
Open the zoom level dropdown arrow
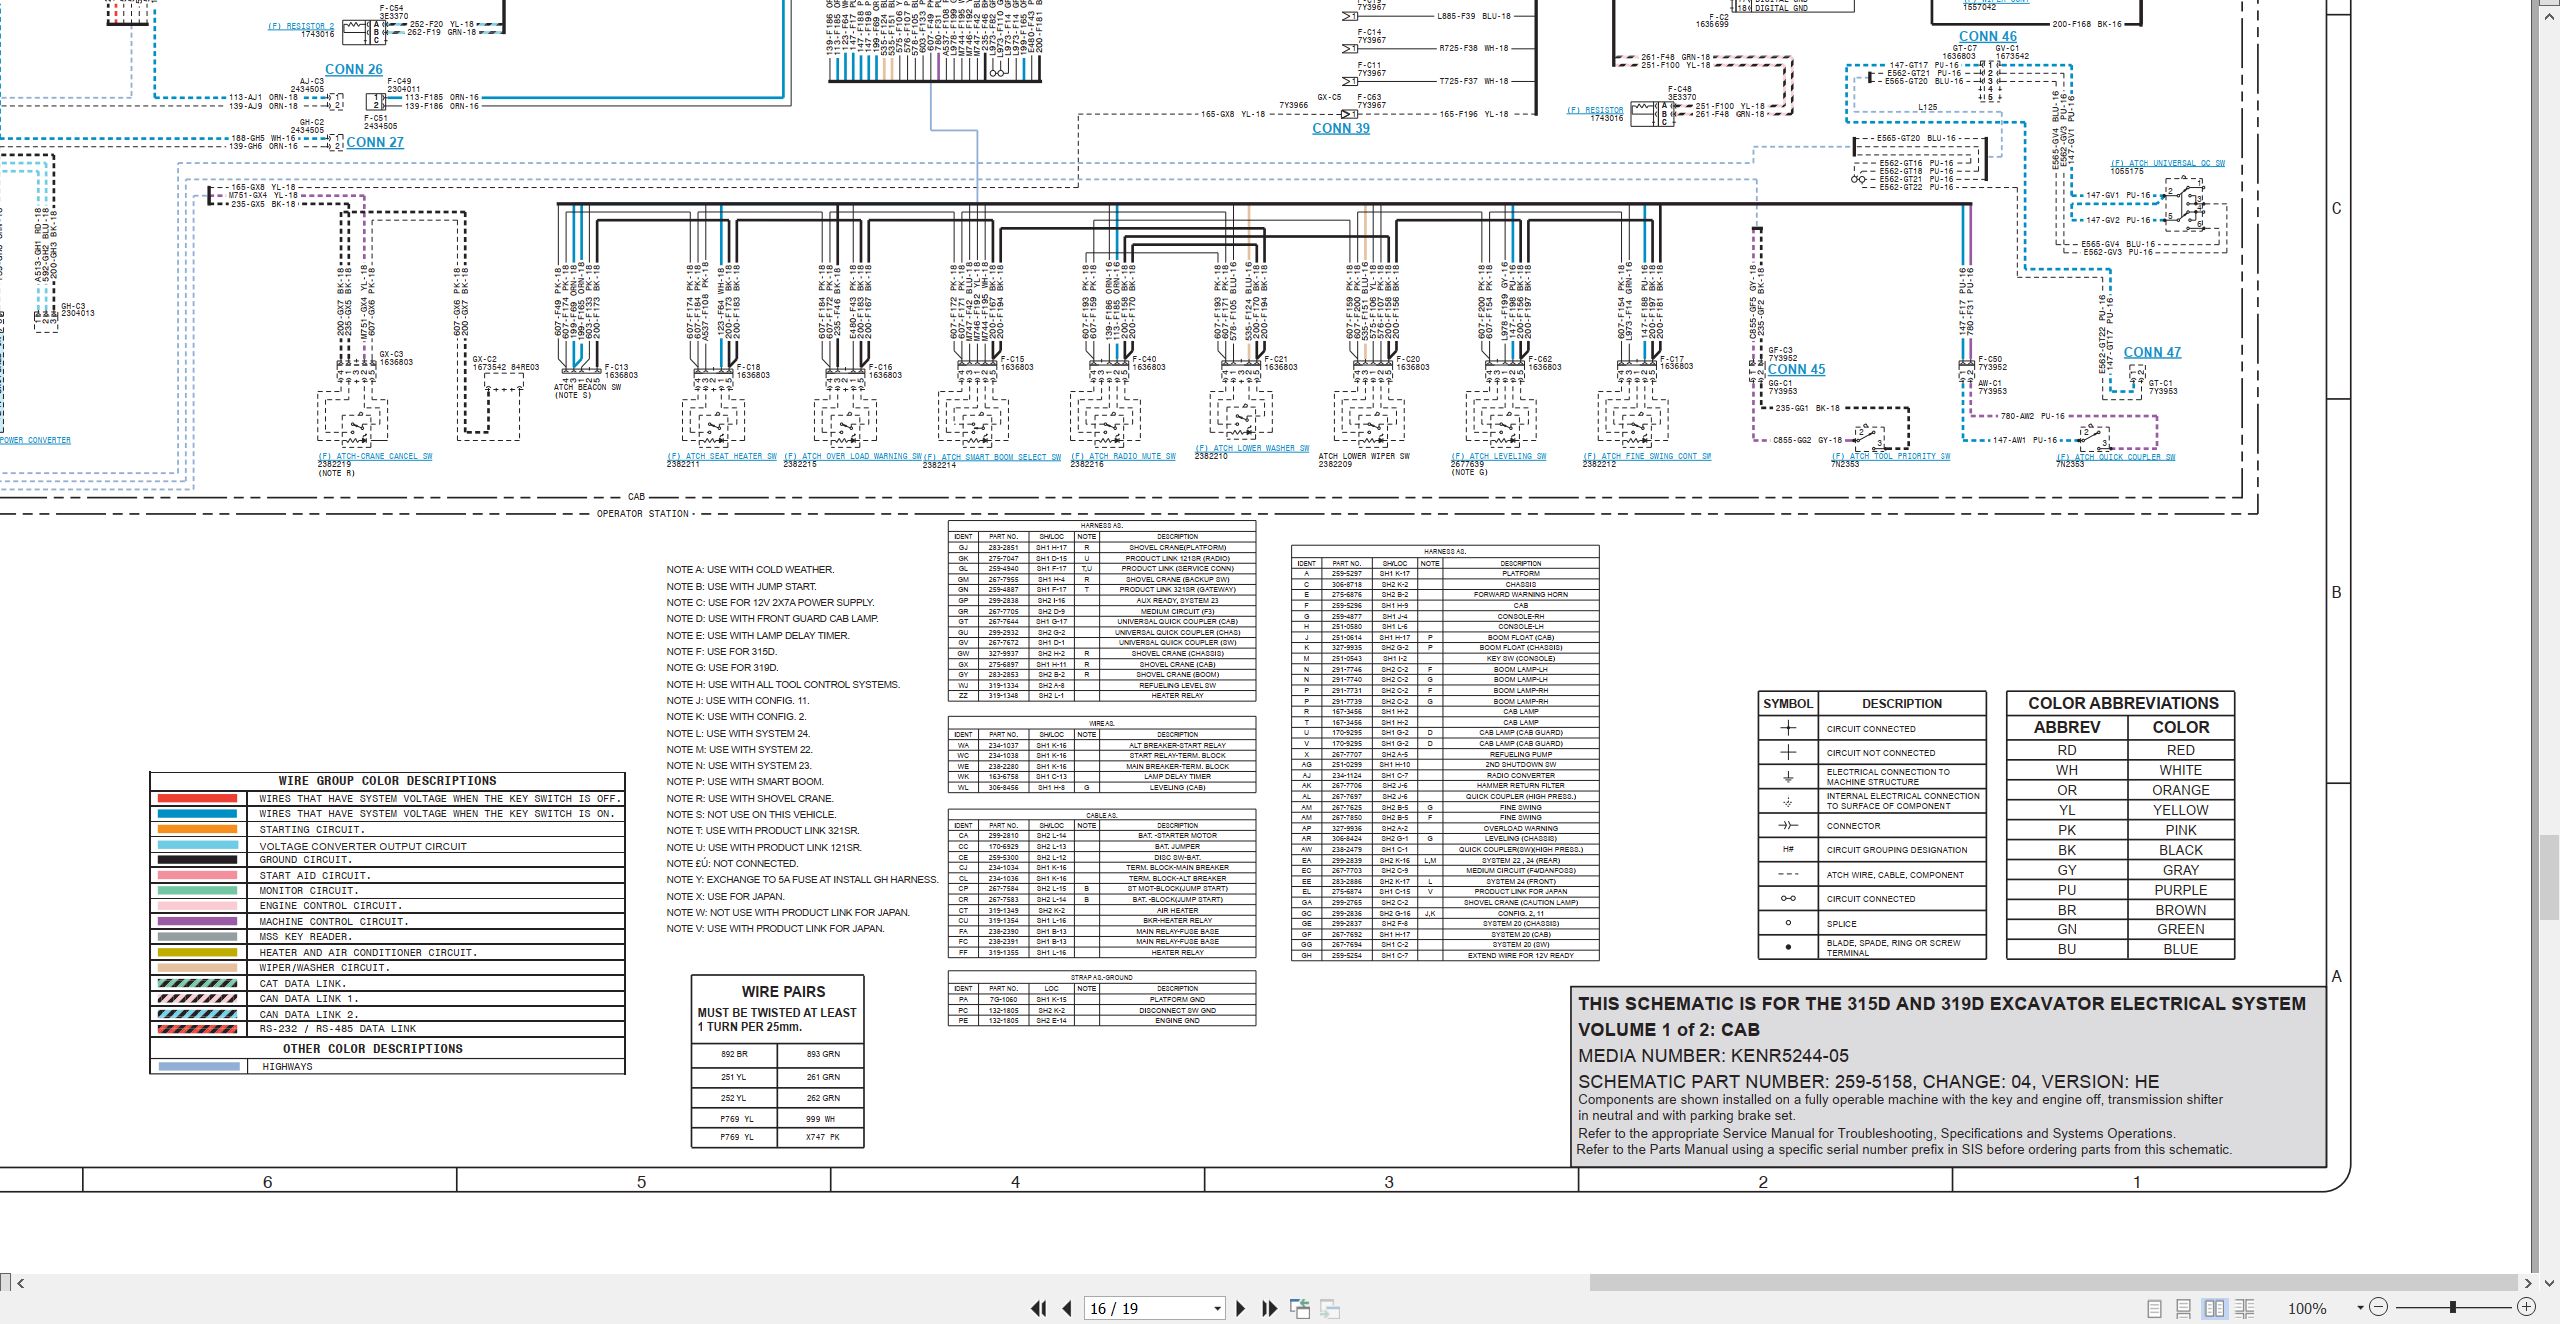coord(2360,1308)
